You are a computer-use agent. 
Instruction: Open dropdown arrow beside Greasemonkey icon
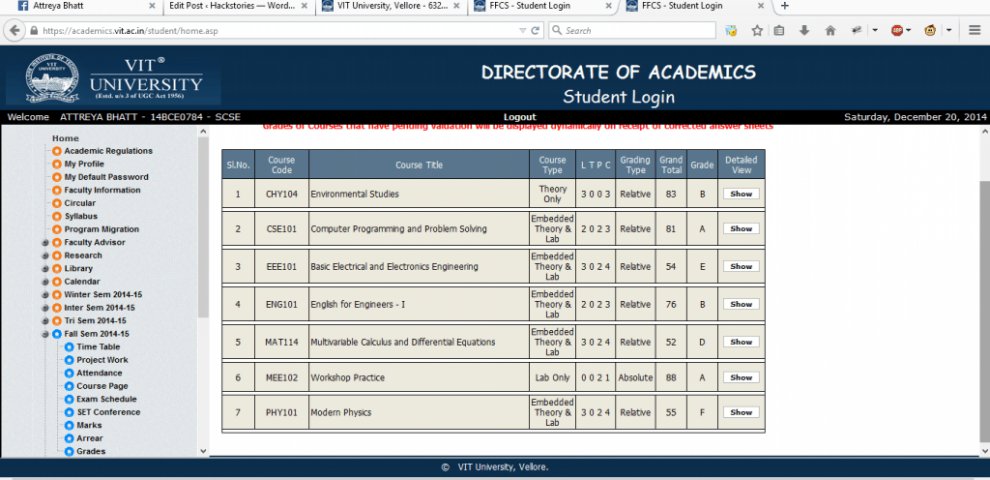coord(948,30)
